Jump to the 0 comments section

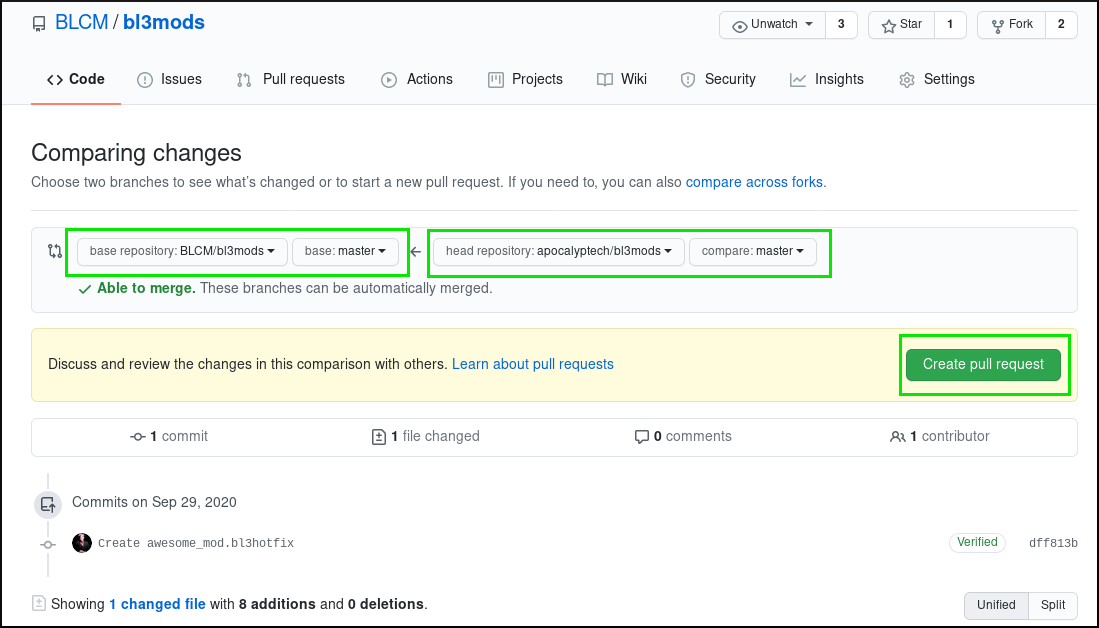pyautogui.click(x=683, y=437)
